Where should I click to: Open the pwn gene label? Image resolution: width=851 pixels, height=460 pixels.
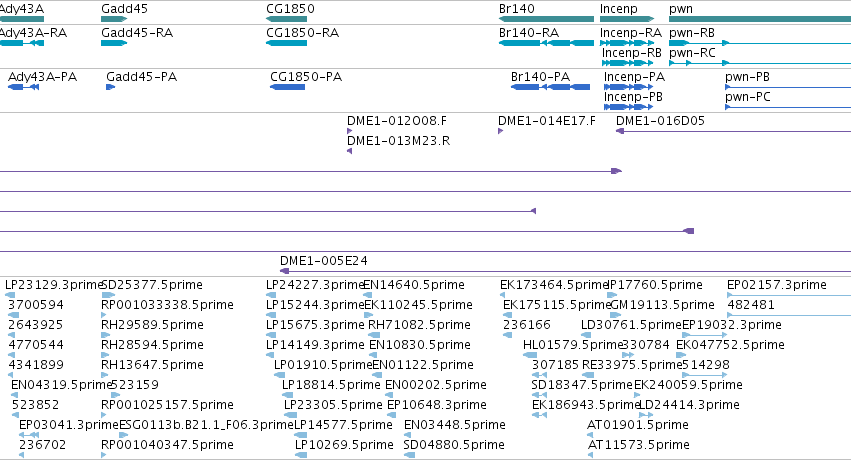[681, 9]
